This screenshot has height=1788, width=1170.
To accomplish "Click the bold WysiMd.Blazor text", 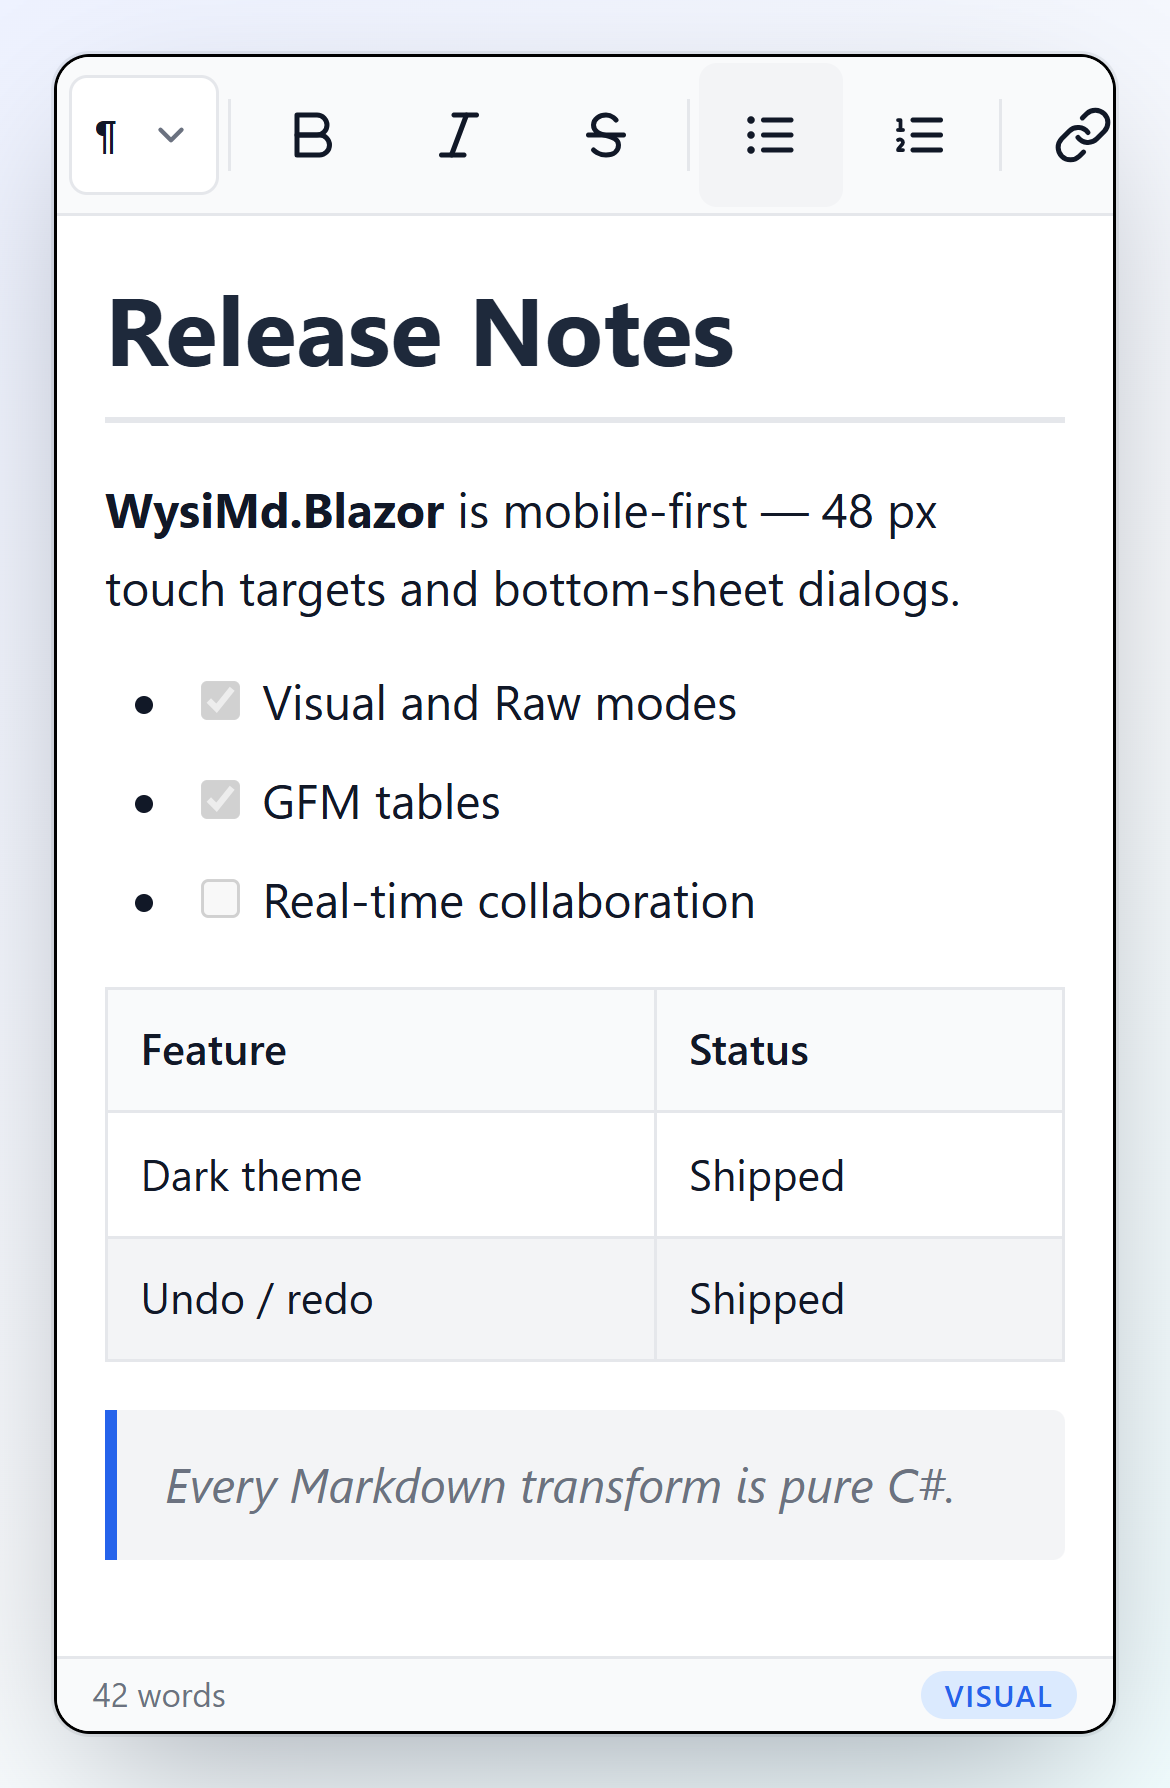I will click(275, 512).
